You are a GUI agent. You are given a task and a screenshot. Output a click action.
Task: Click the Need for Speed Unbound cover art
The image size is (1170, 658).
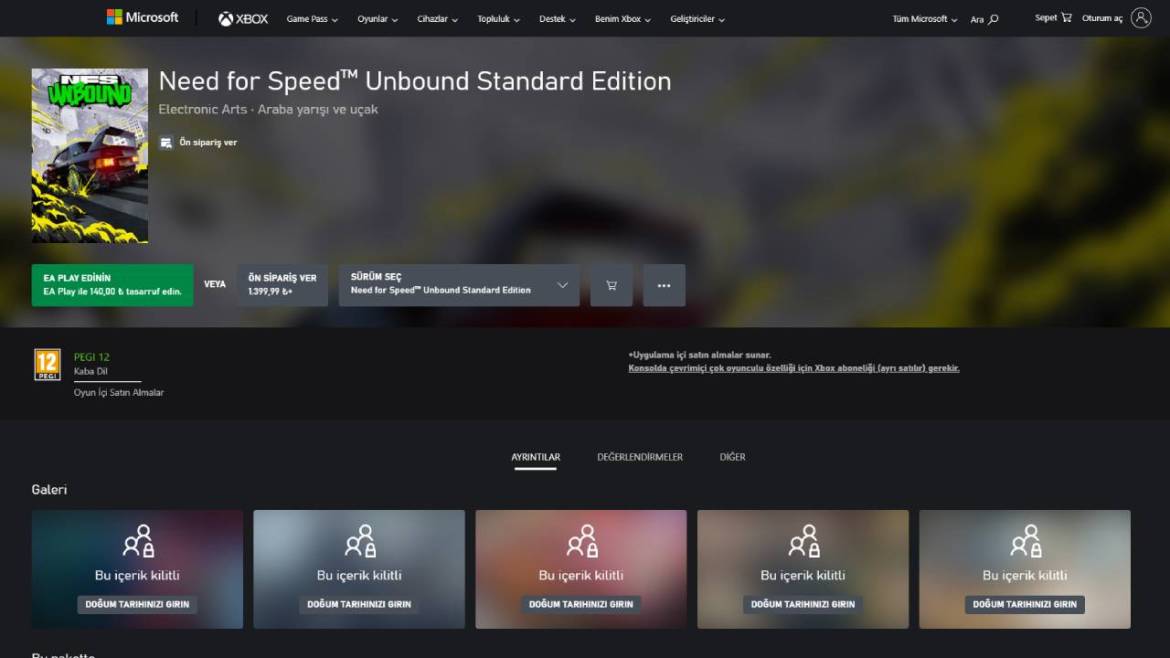pos(90,155)
